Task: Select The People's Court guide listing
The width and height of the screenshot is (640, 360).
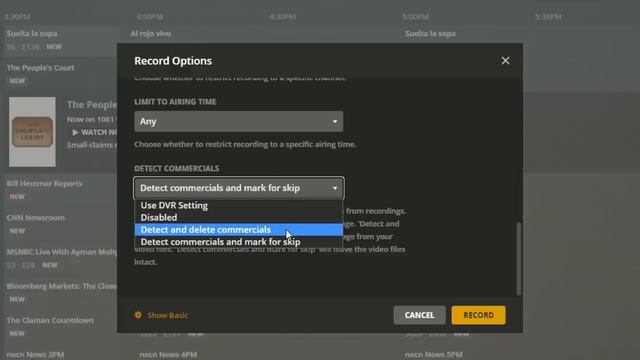Action: pos(40,68)
